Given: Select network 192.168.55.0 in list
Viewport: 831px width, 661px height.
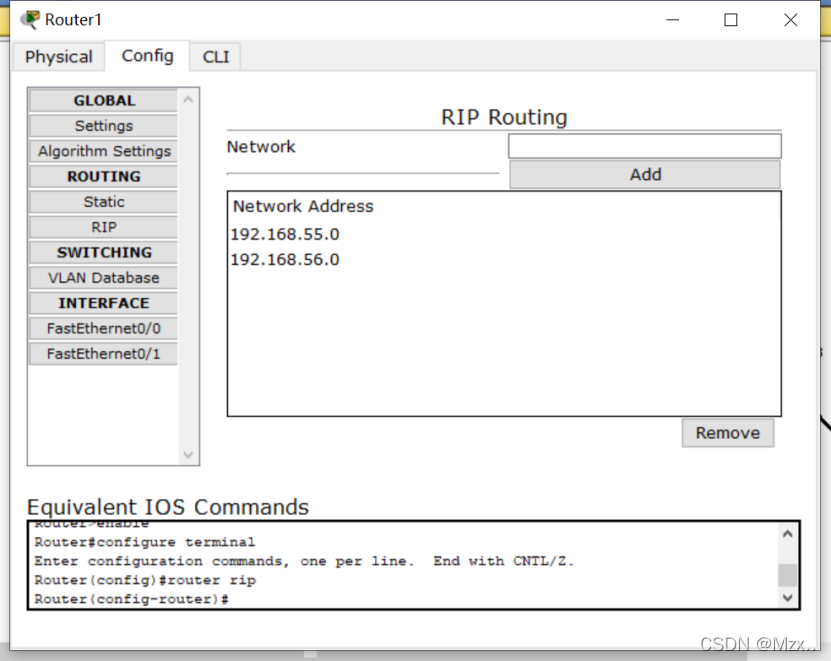Looking at the screenshot, I should [285, 235].
